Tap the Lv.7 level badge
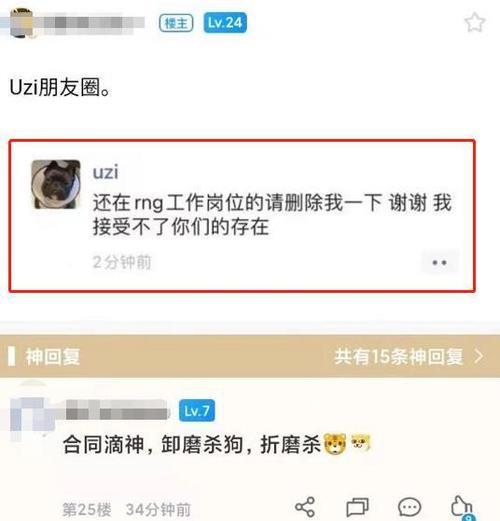 197,411
